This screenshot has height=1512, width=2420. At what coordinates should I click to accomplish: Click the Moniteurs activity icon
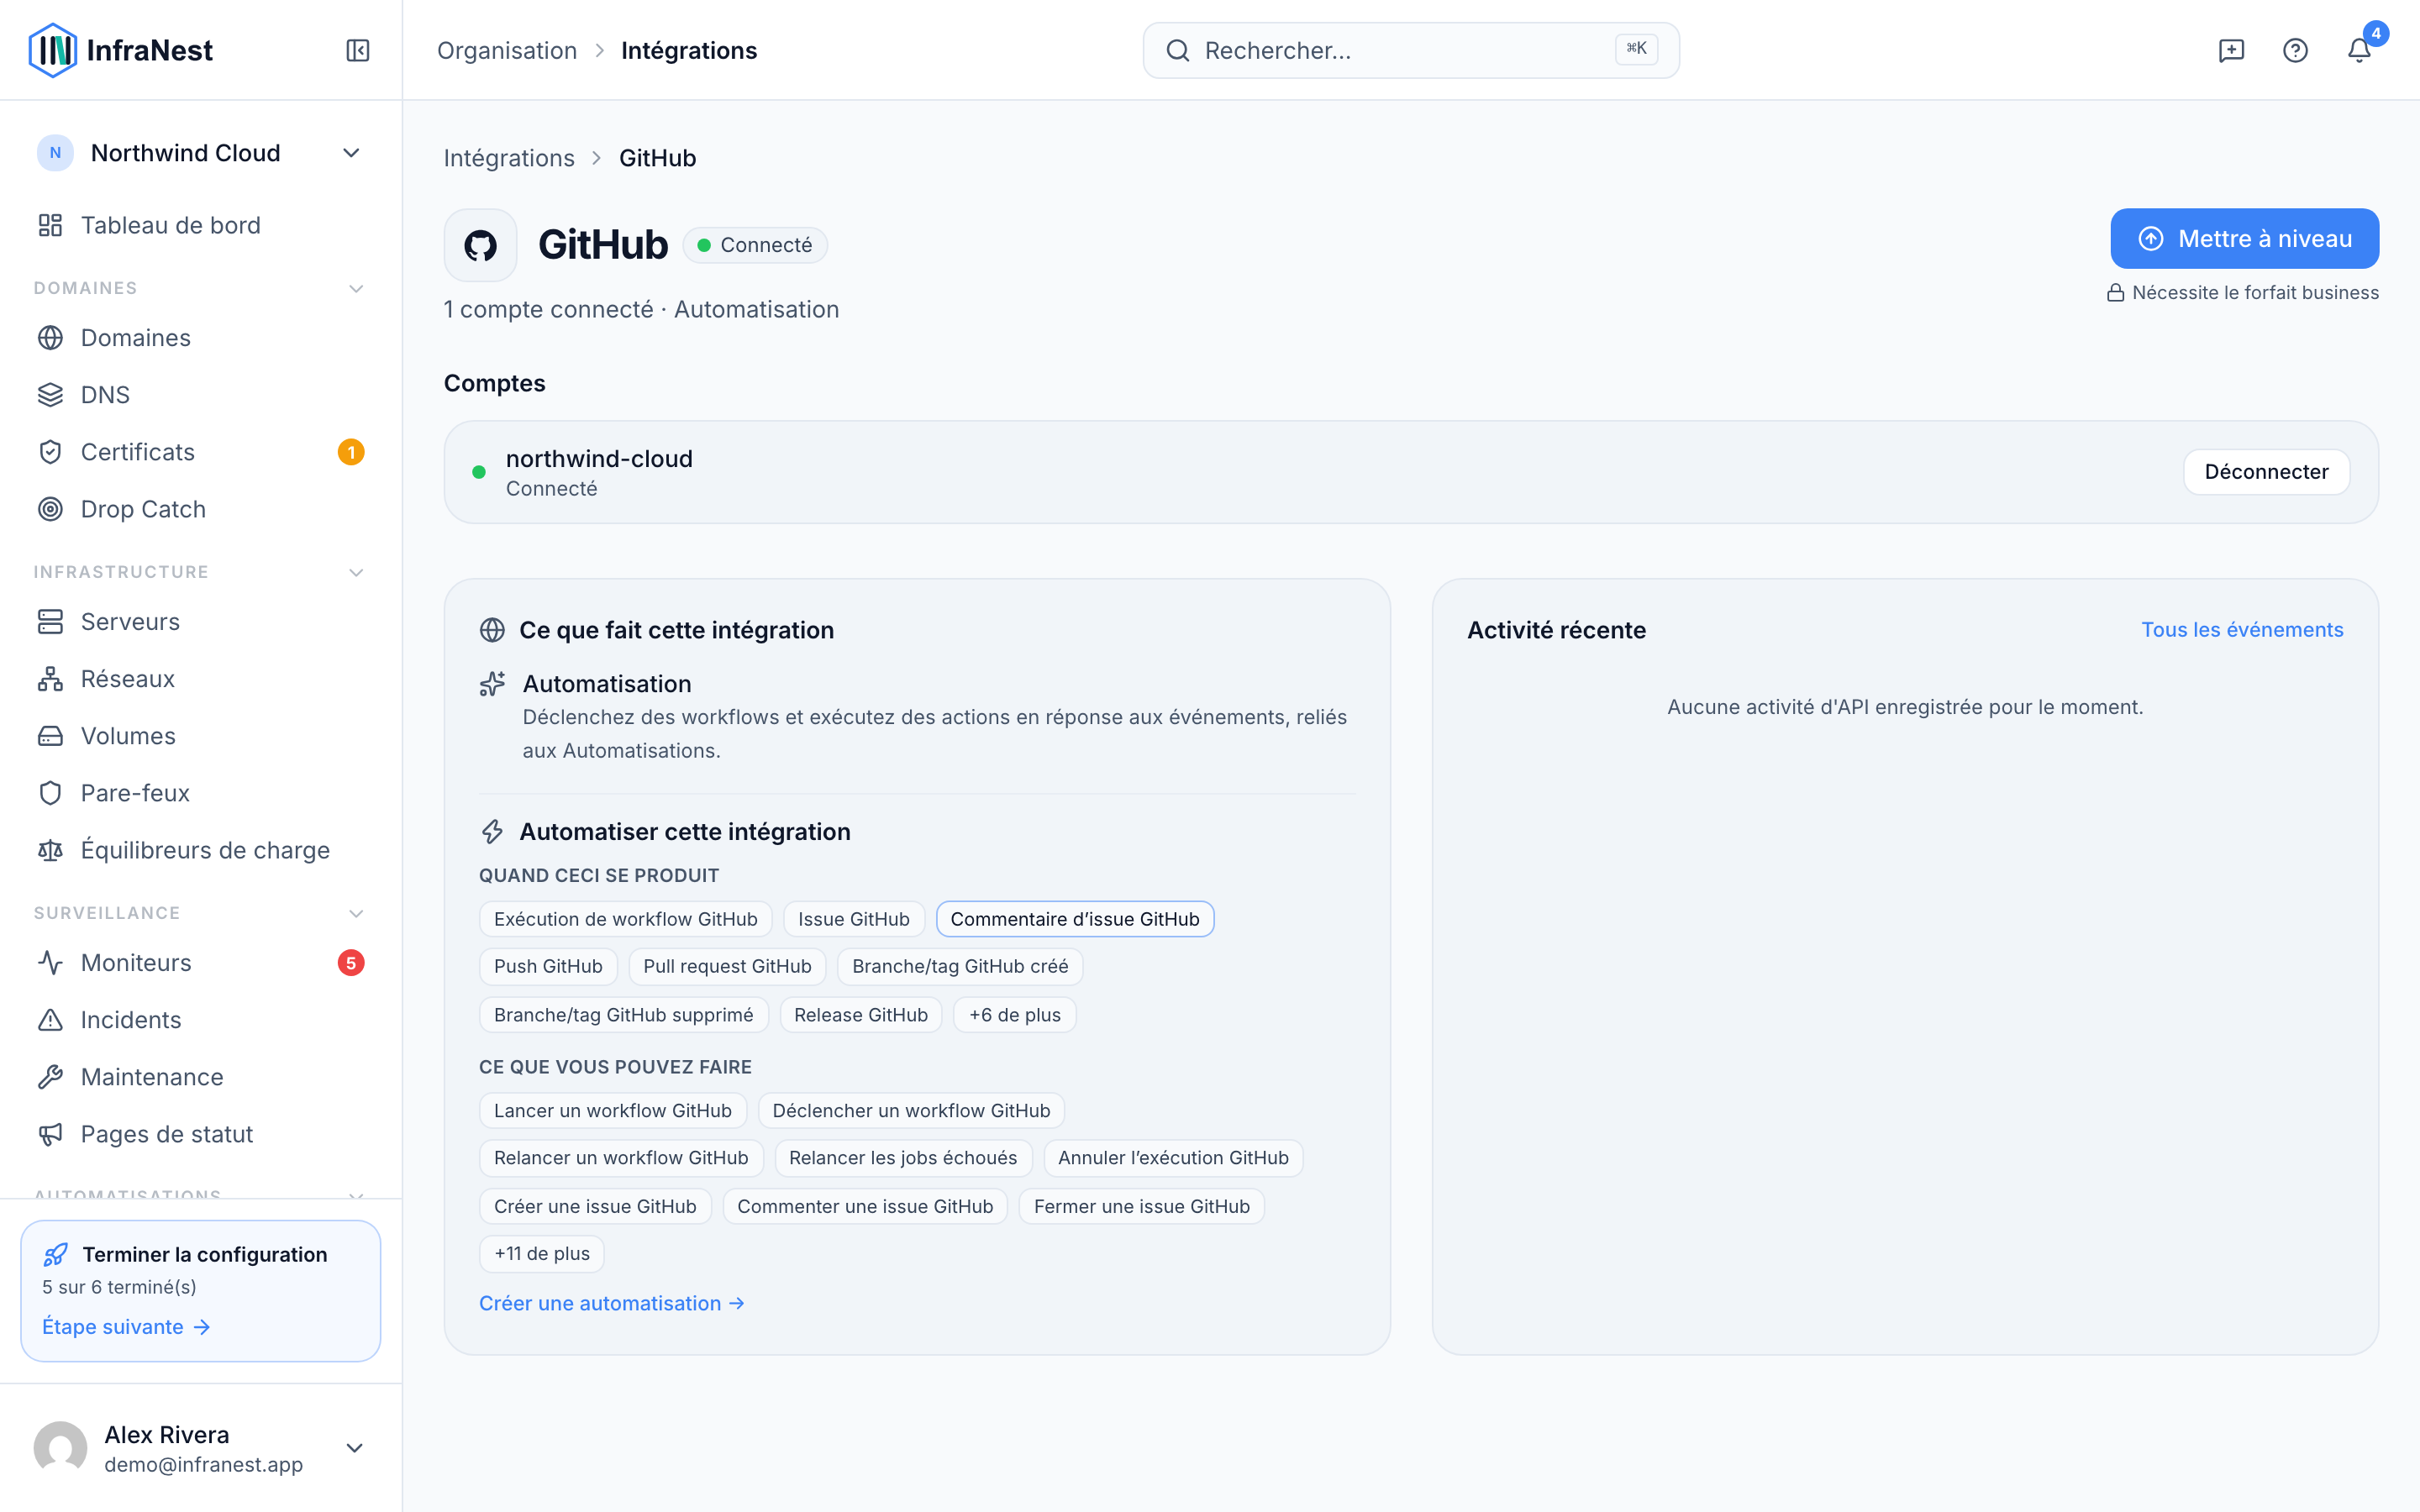pyautogui.click(x=50, y=963)
